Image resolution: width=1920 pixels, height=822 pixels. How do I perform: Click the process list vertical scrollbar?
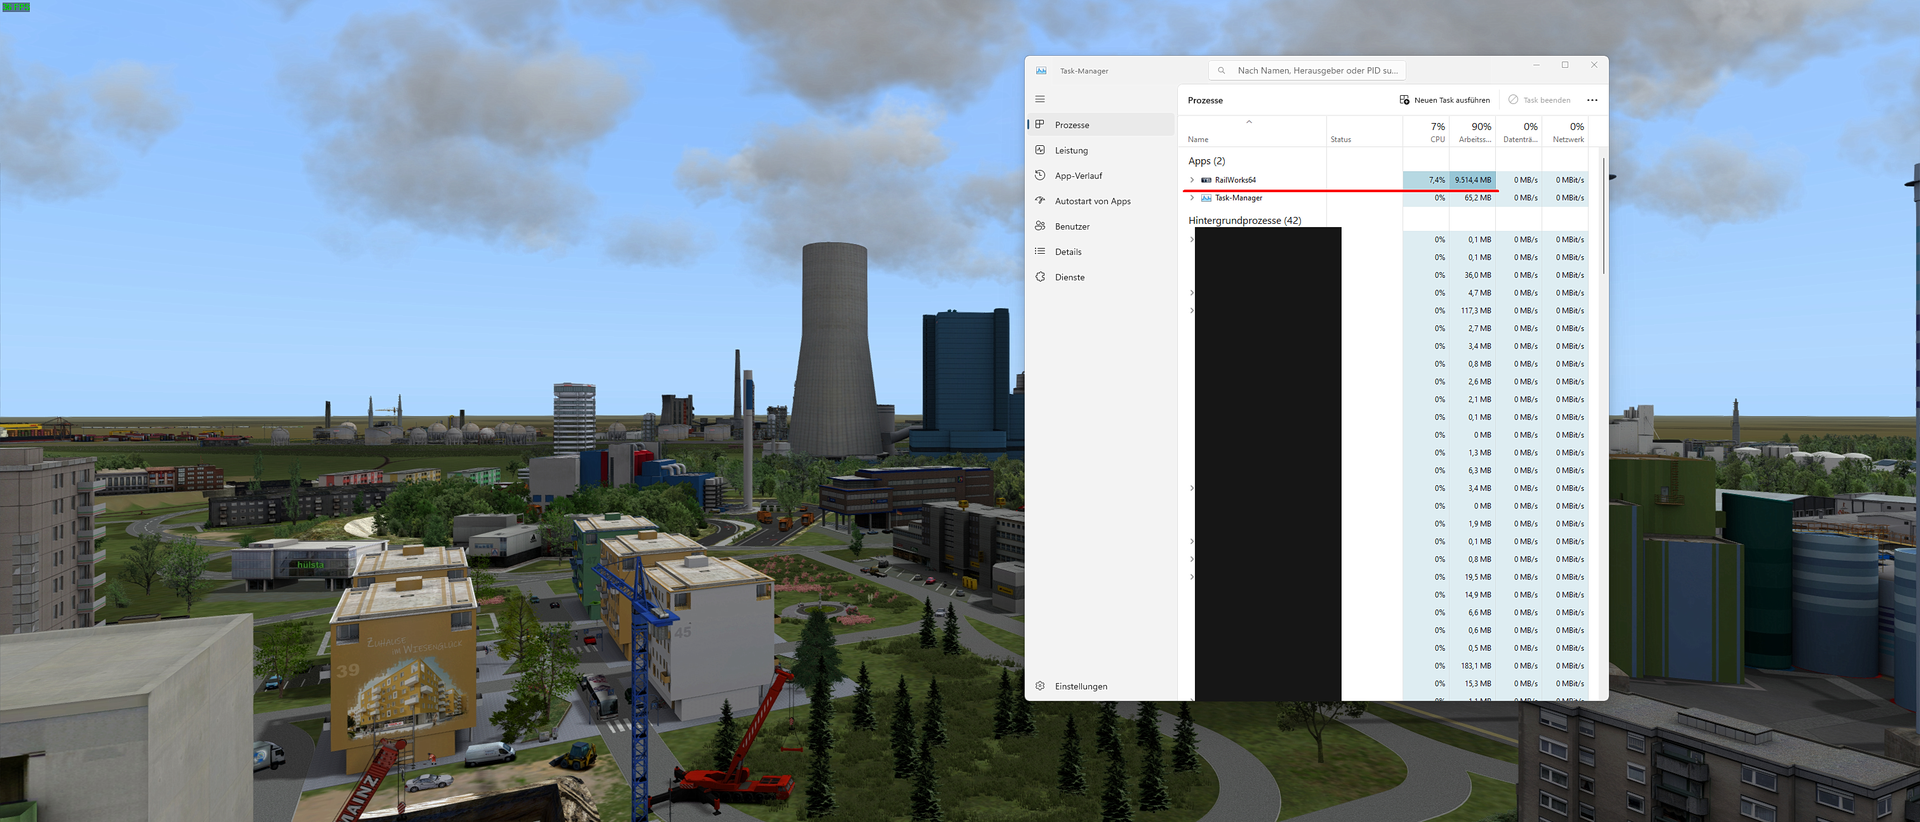1604,215
